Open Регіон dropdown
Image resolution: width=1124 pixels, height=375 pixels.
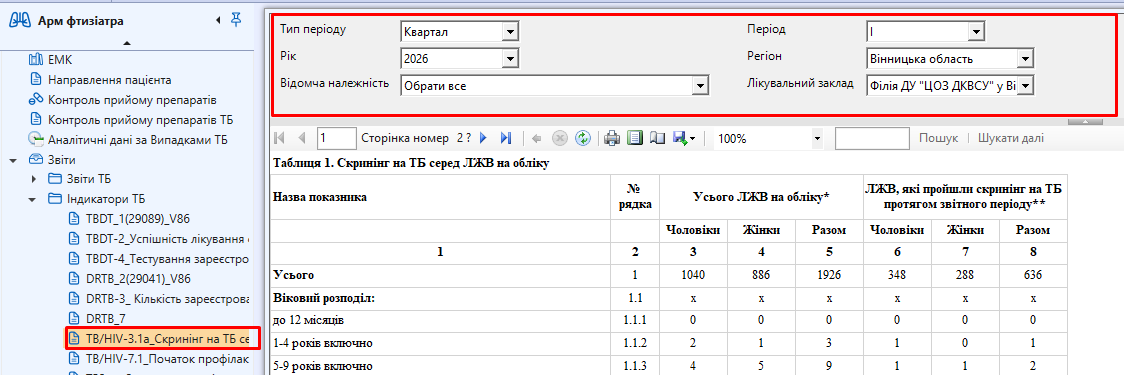(1025, 59)
